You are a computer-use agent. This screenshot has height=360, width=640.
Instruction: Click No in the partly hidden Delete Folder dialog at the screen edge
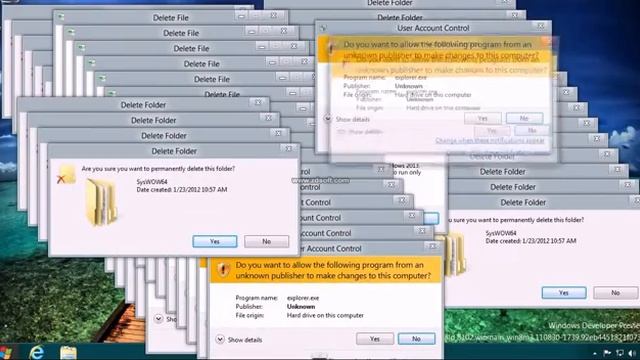click(616, 293)
